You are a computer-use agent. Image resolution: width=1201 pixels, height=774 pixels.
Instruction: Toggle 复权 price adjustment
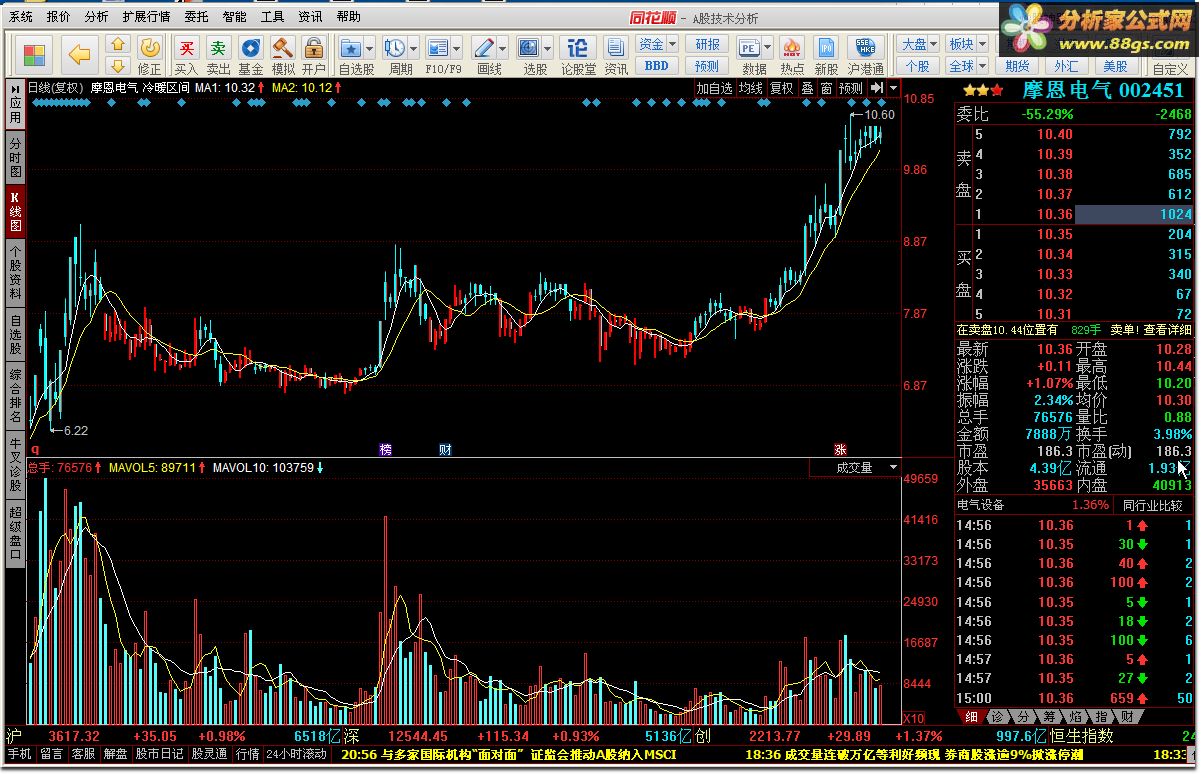[x=782, y=88]
